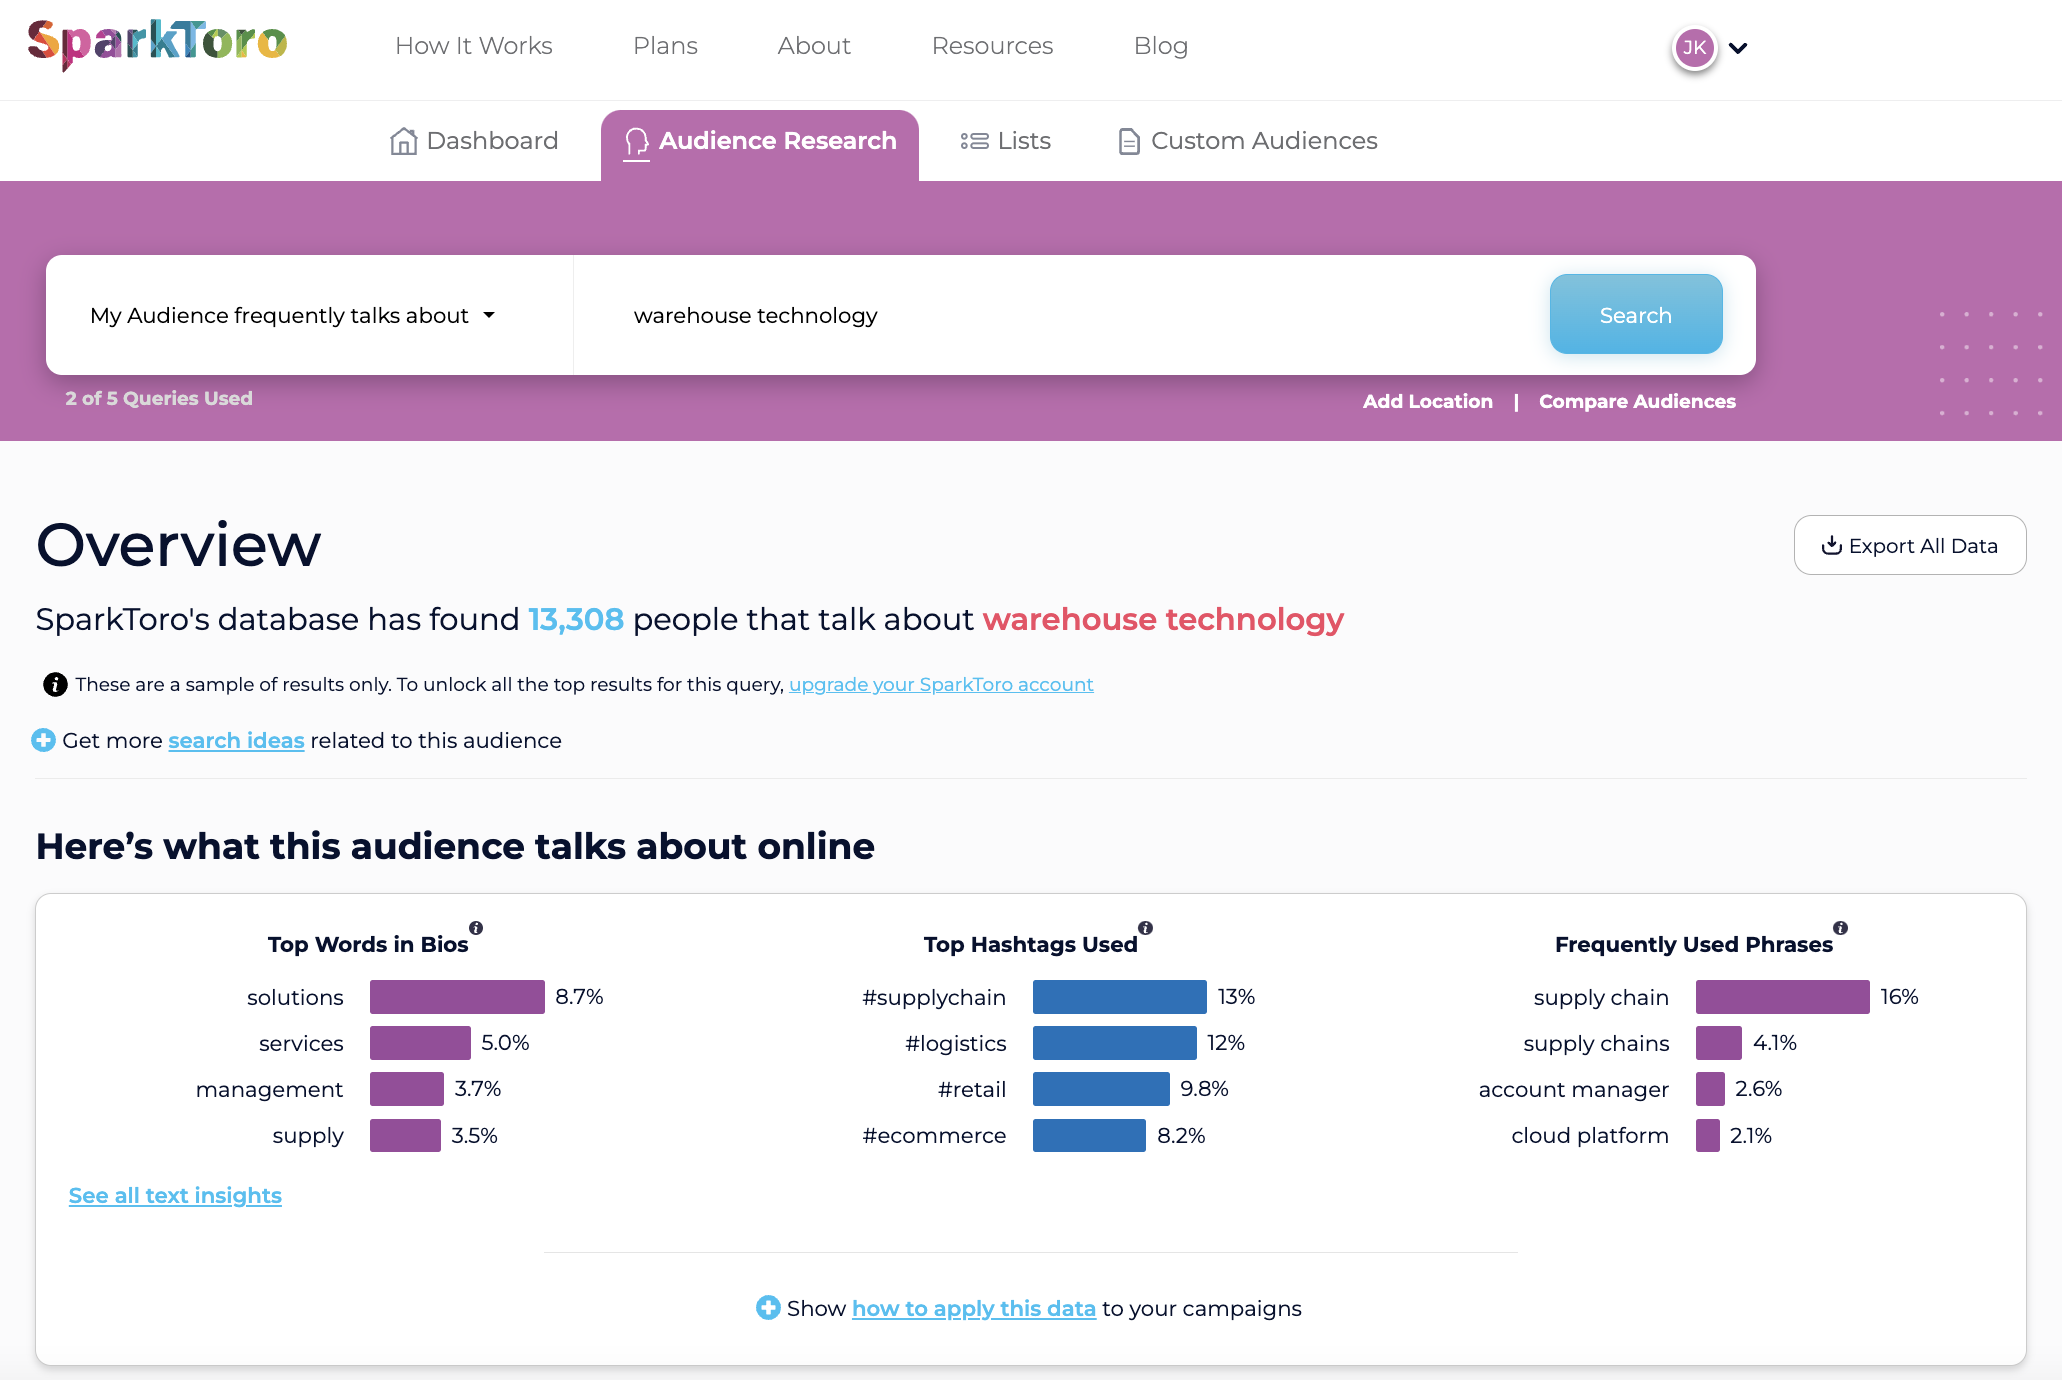Click the 'supply' bio word
2062x1380 pixels.
click(x=307, y=1136)
